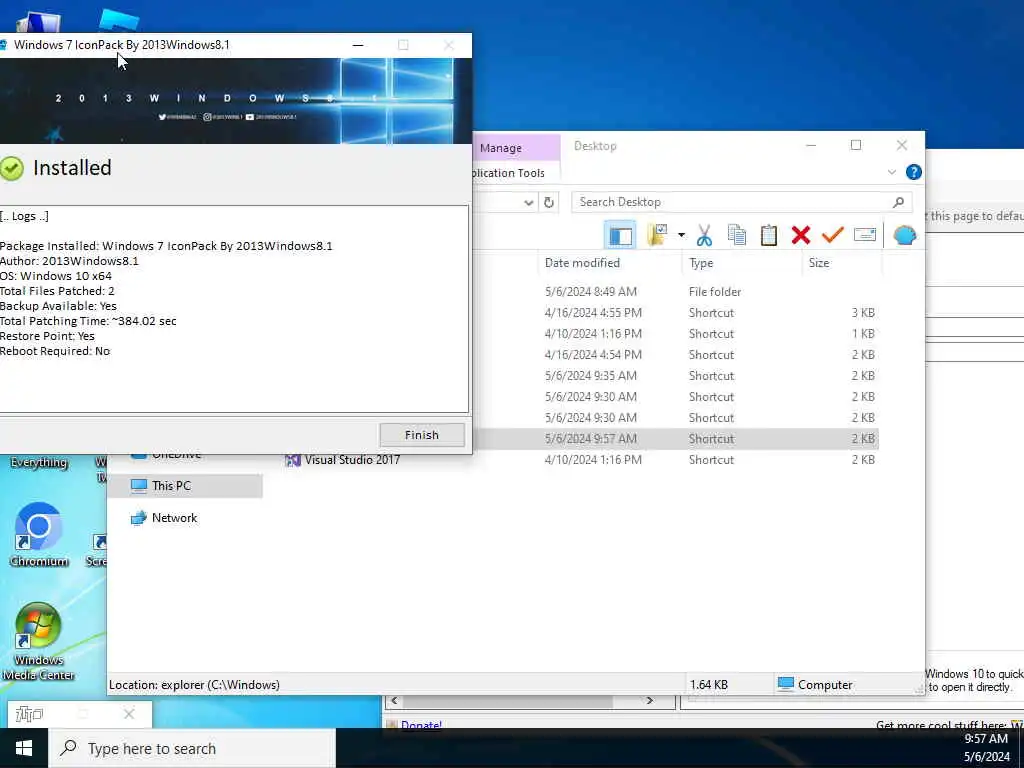Click the Email envelope toolbar icon

click(865, 234)
